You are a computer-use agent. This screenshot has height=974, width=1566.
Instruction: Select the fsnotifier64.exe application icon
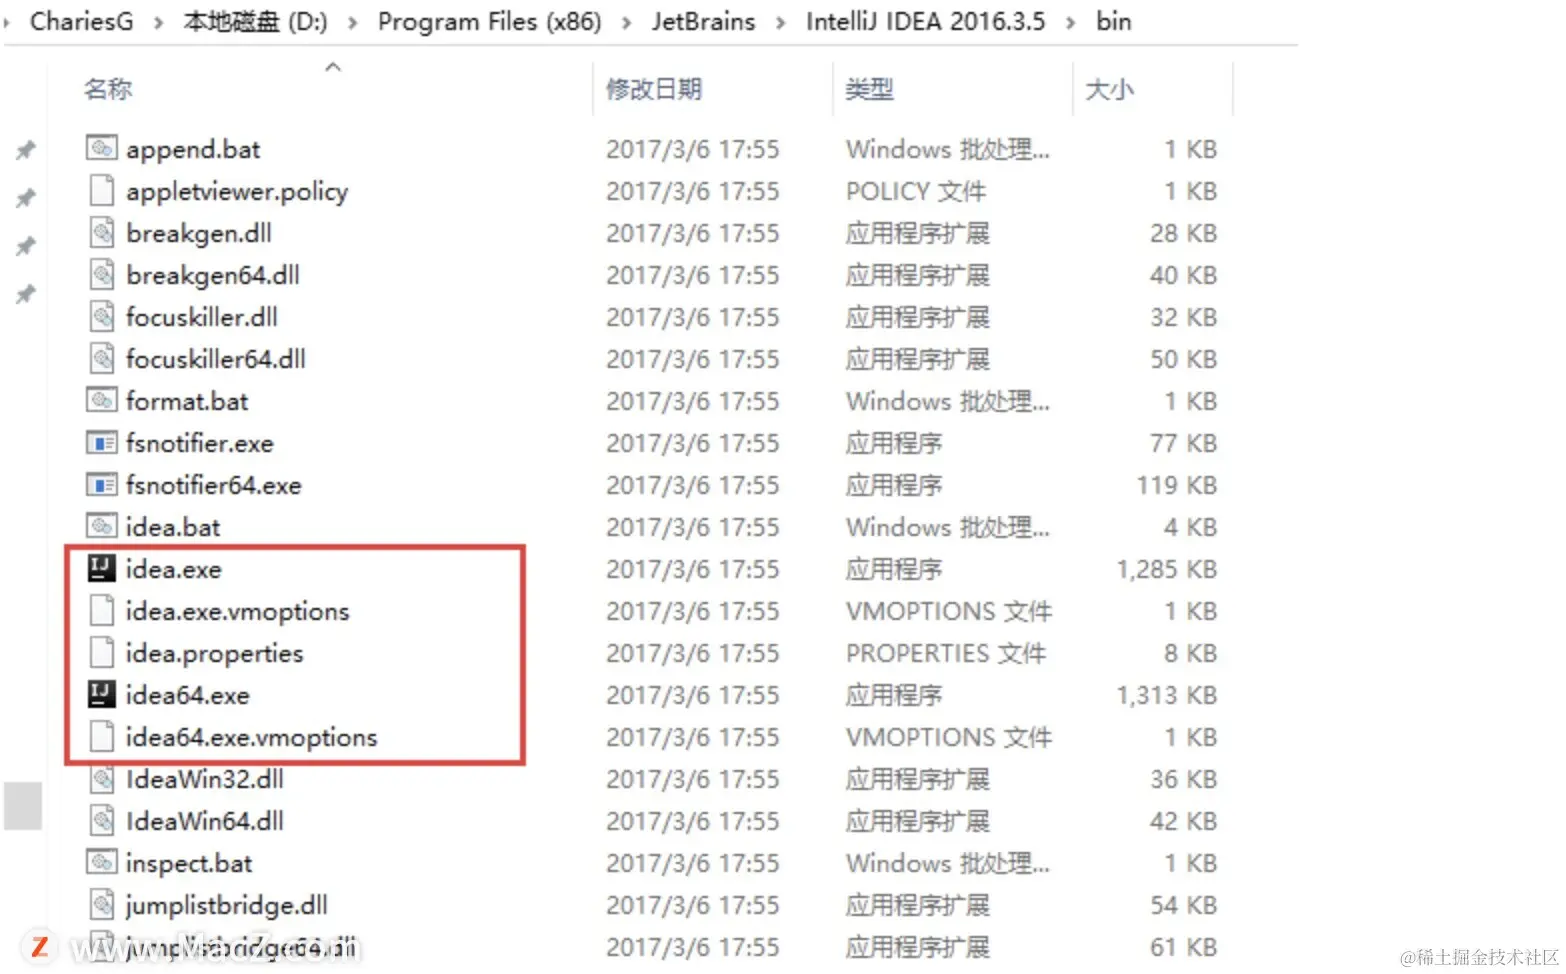click(101, 485)
